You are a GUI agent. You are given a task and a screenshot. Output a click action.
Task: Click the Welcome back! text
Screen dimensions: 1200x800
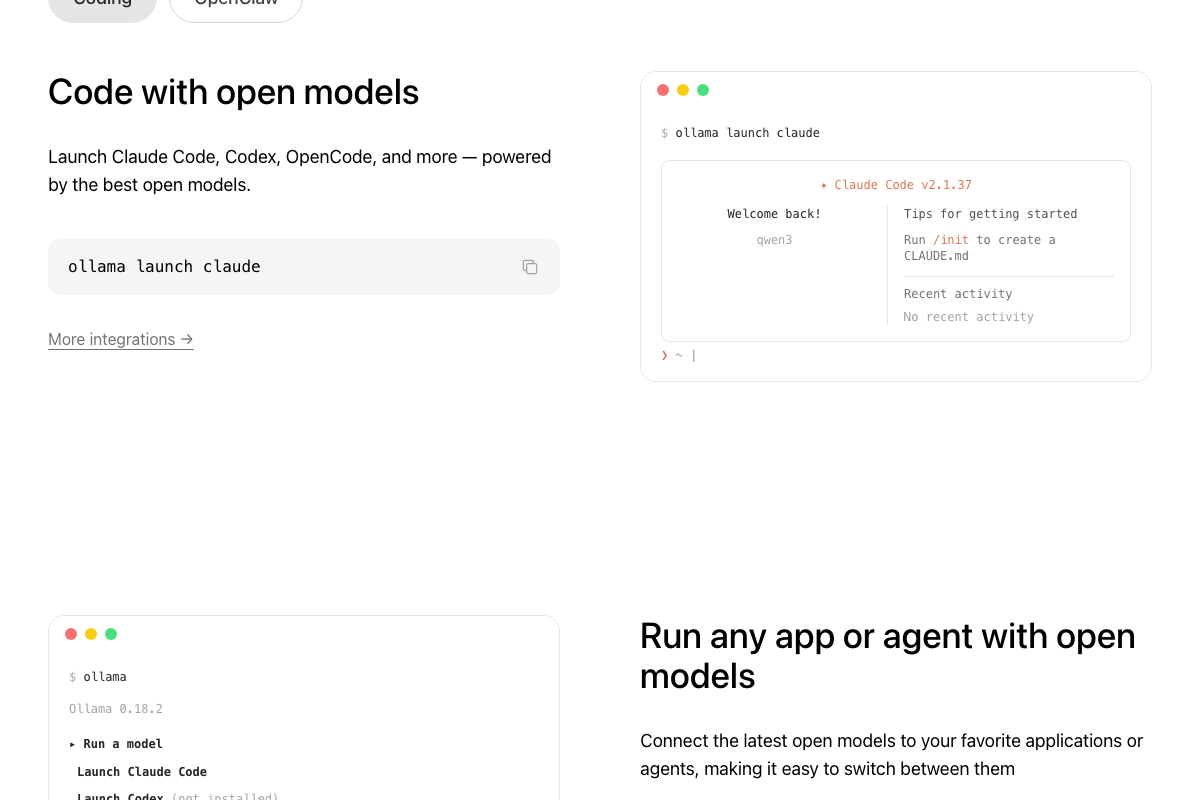774,214
